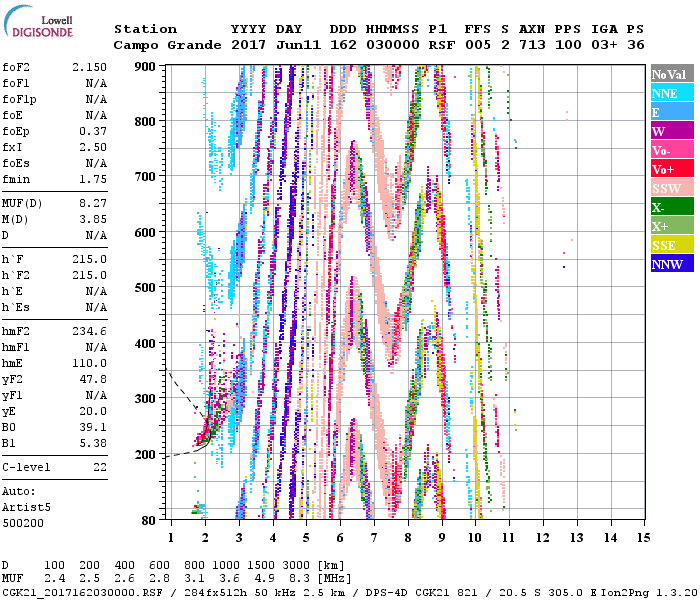Pick the W purple legend entry
This screenshot has height=600, width=700.
(670, 131)
